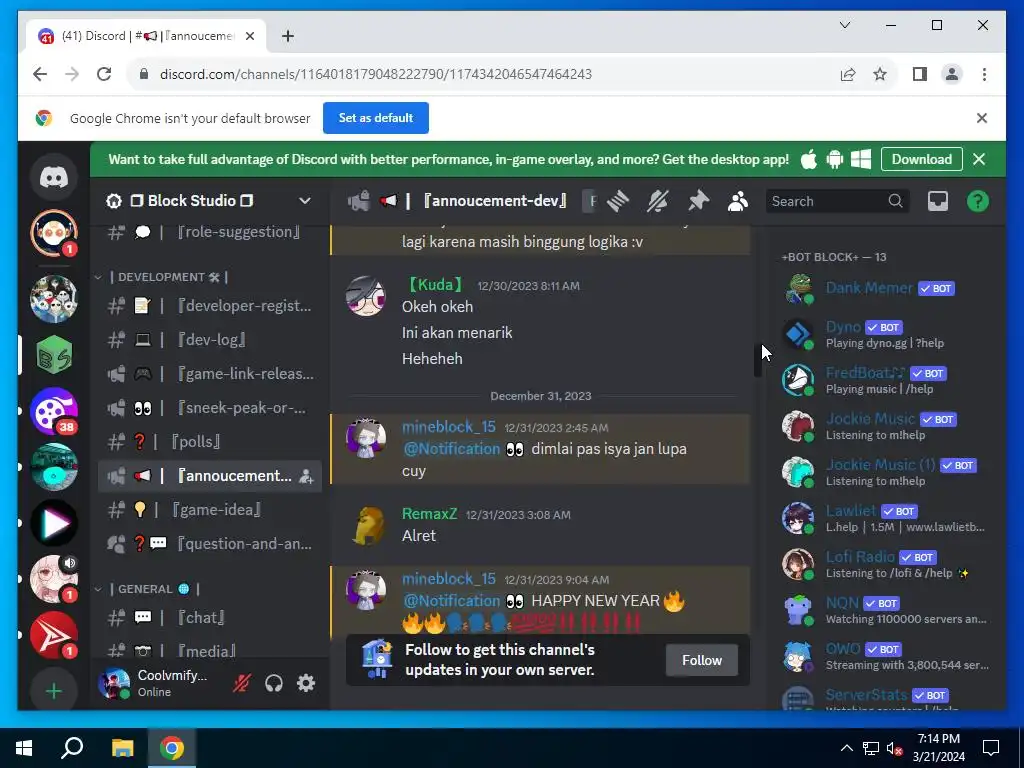Open the Inbox icon

(x=938, y=201)
